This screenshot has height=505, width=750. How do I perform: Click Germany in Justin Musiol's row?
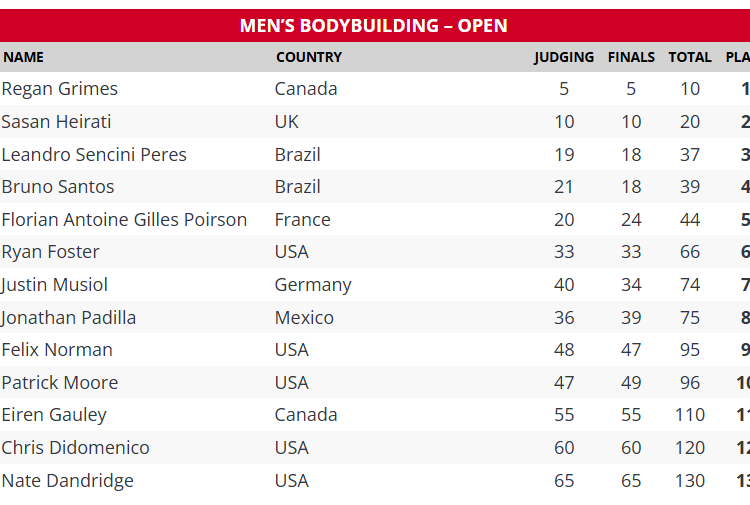313,285
